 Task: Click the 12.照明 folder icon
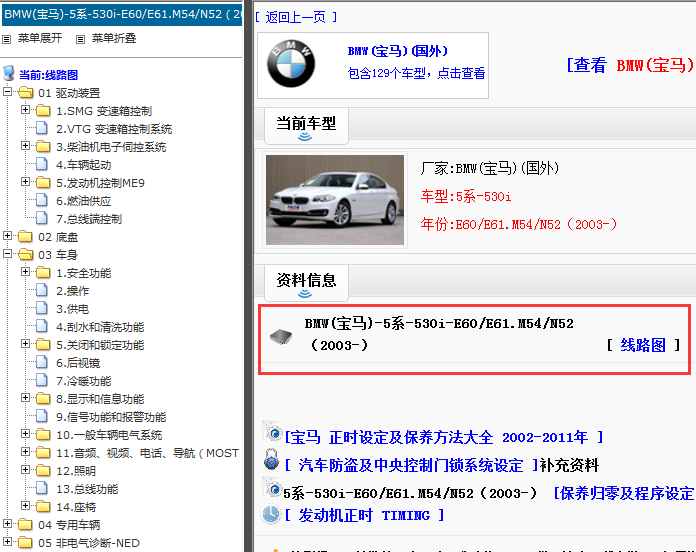point(43,470)
